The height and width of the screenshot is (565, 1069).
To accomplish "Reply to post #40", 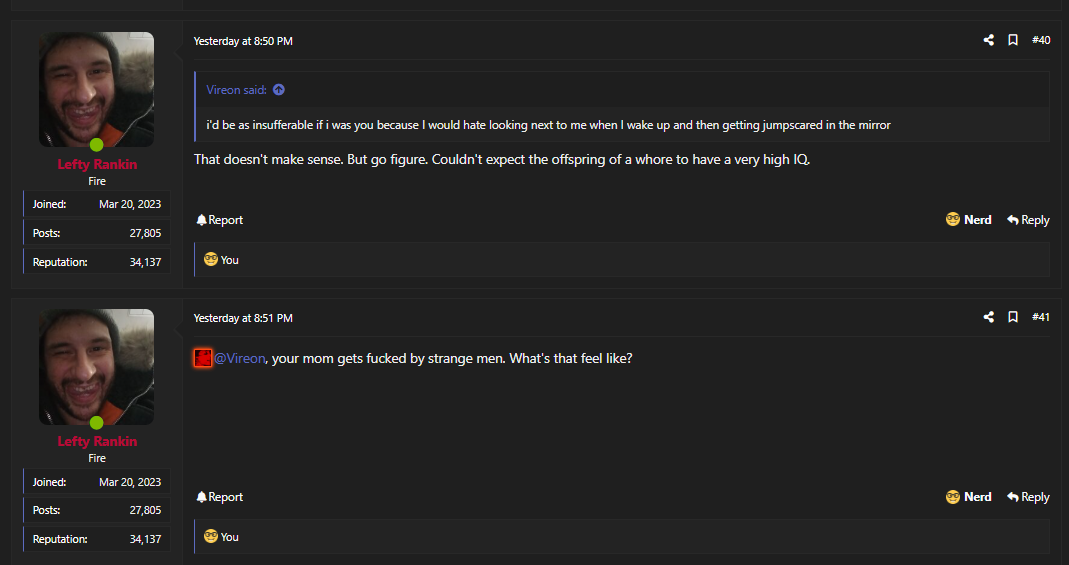I will [1028, 219].
